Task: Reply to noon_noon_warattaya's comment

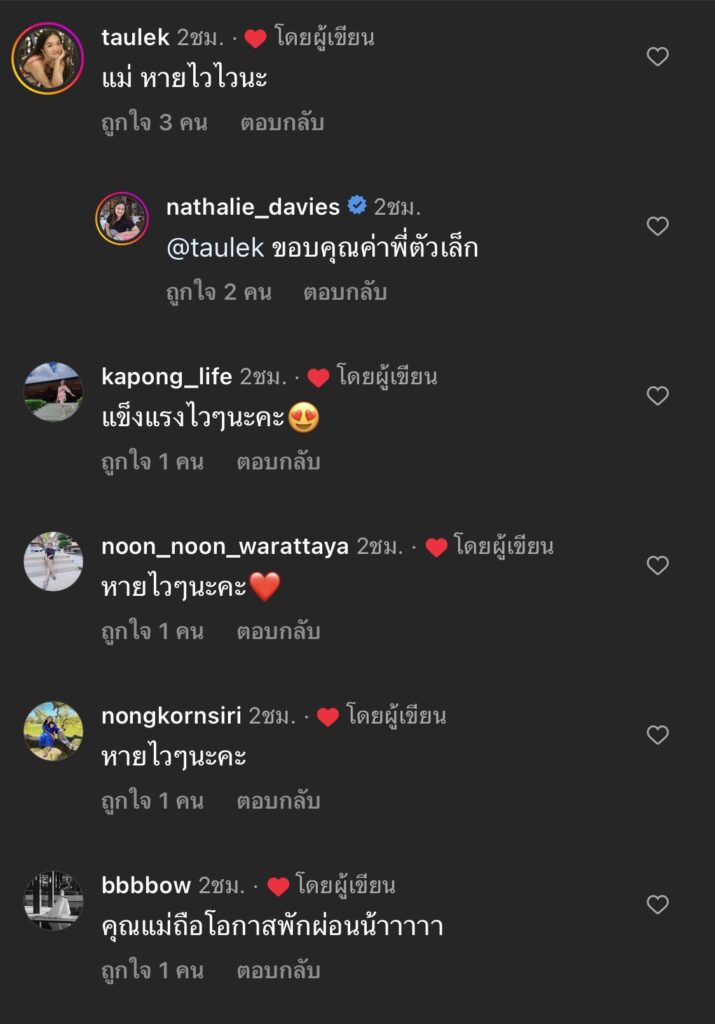Action: click(278, 632)
